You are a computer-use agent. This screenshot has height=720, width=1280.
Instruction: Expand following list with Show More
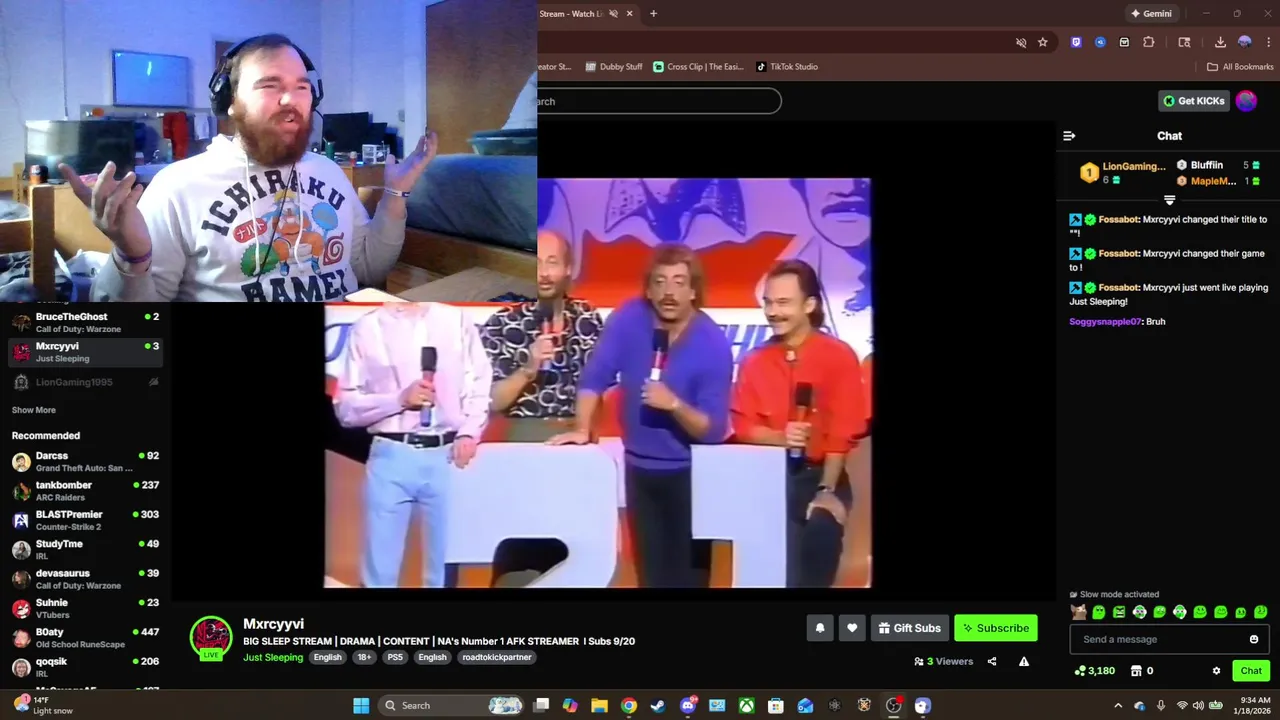click(34, 410)
